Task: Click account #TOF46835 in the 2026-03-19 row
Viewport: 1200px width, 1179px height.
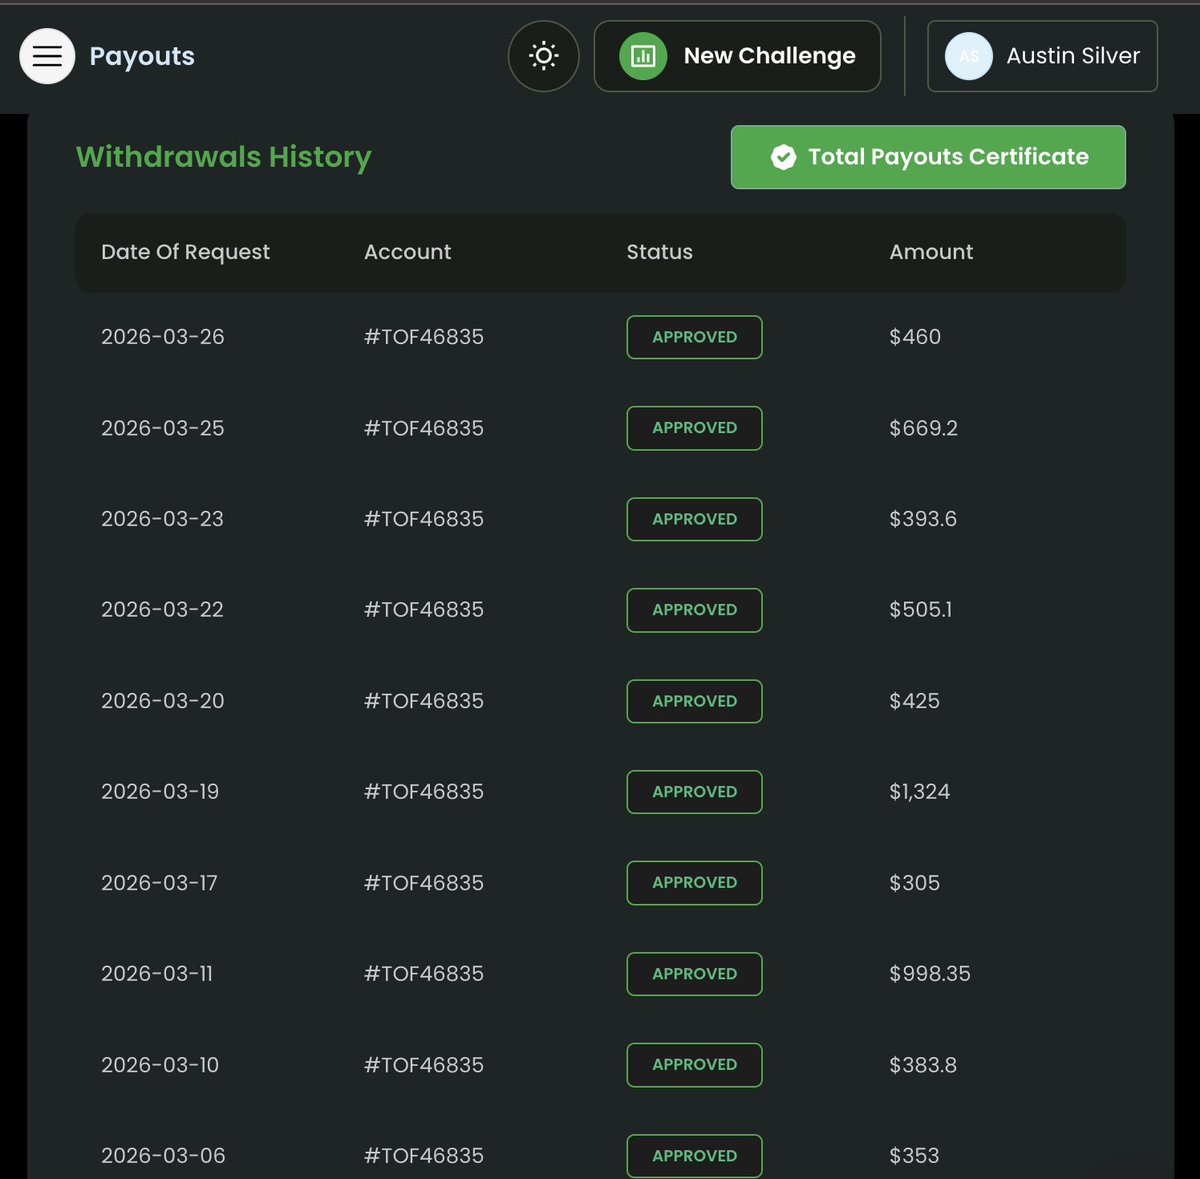Action: pyautogui.click(x=424, y=792)
